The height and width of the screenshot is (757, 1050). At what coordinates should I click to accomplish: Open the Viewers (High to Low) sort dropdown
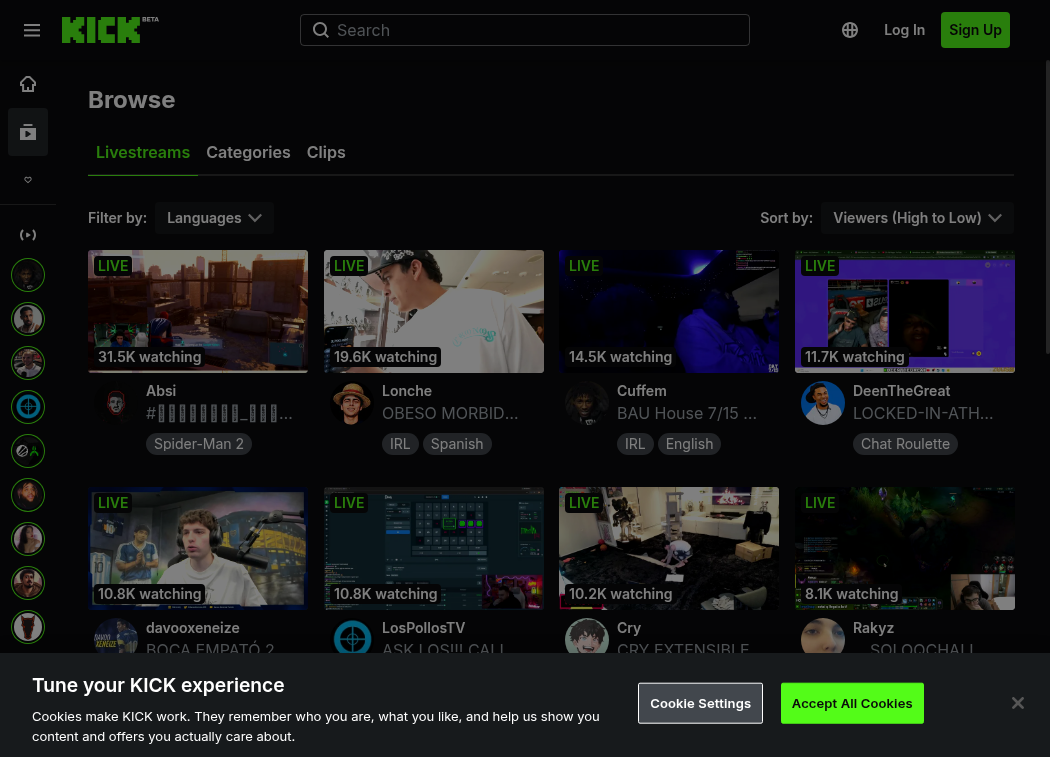917,218
